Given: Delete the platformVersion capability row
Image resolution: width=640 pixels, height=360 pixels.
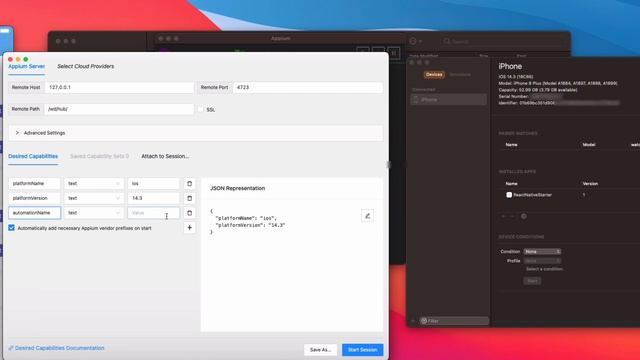Looking at the screenshot, I should click(x=189, y=198).
